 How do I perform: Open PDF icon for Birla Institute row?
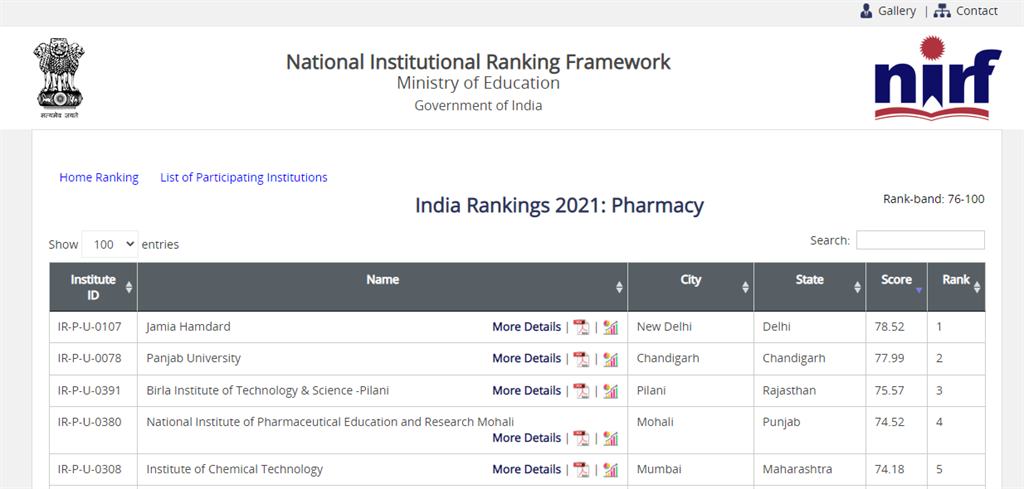click(581, 391)
